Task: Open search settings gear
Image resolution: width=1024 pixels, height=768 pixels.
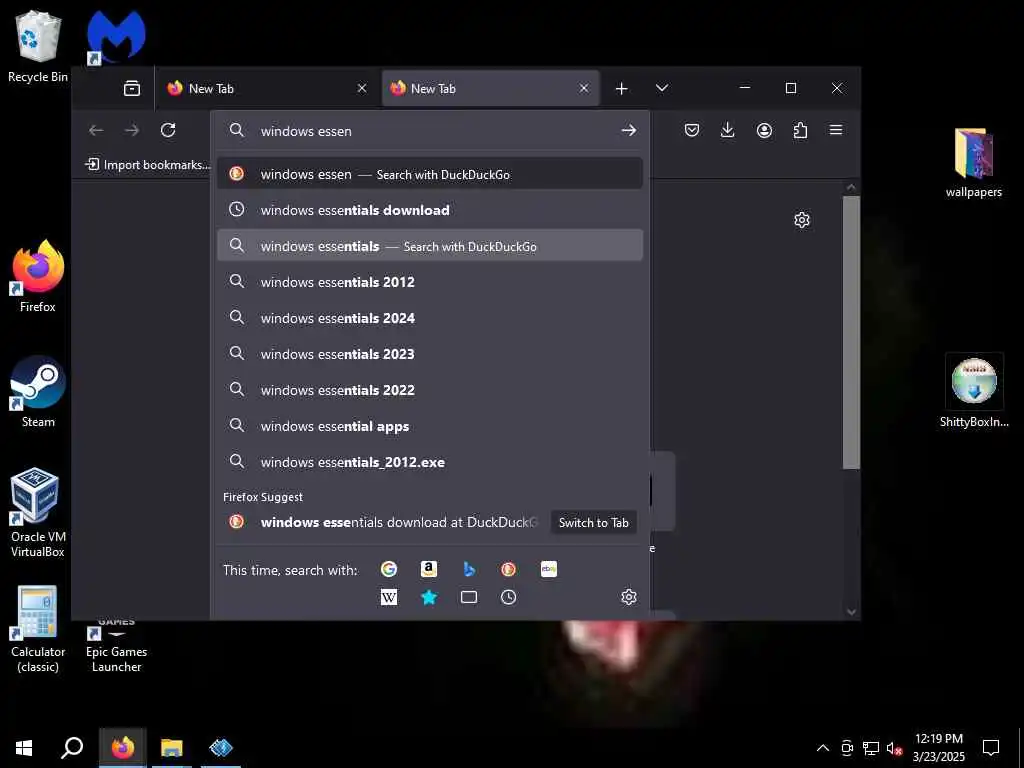Action: pyautogui.click(x=628, y=597)
